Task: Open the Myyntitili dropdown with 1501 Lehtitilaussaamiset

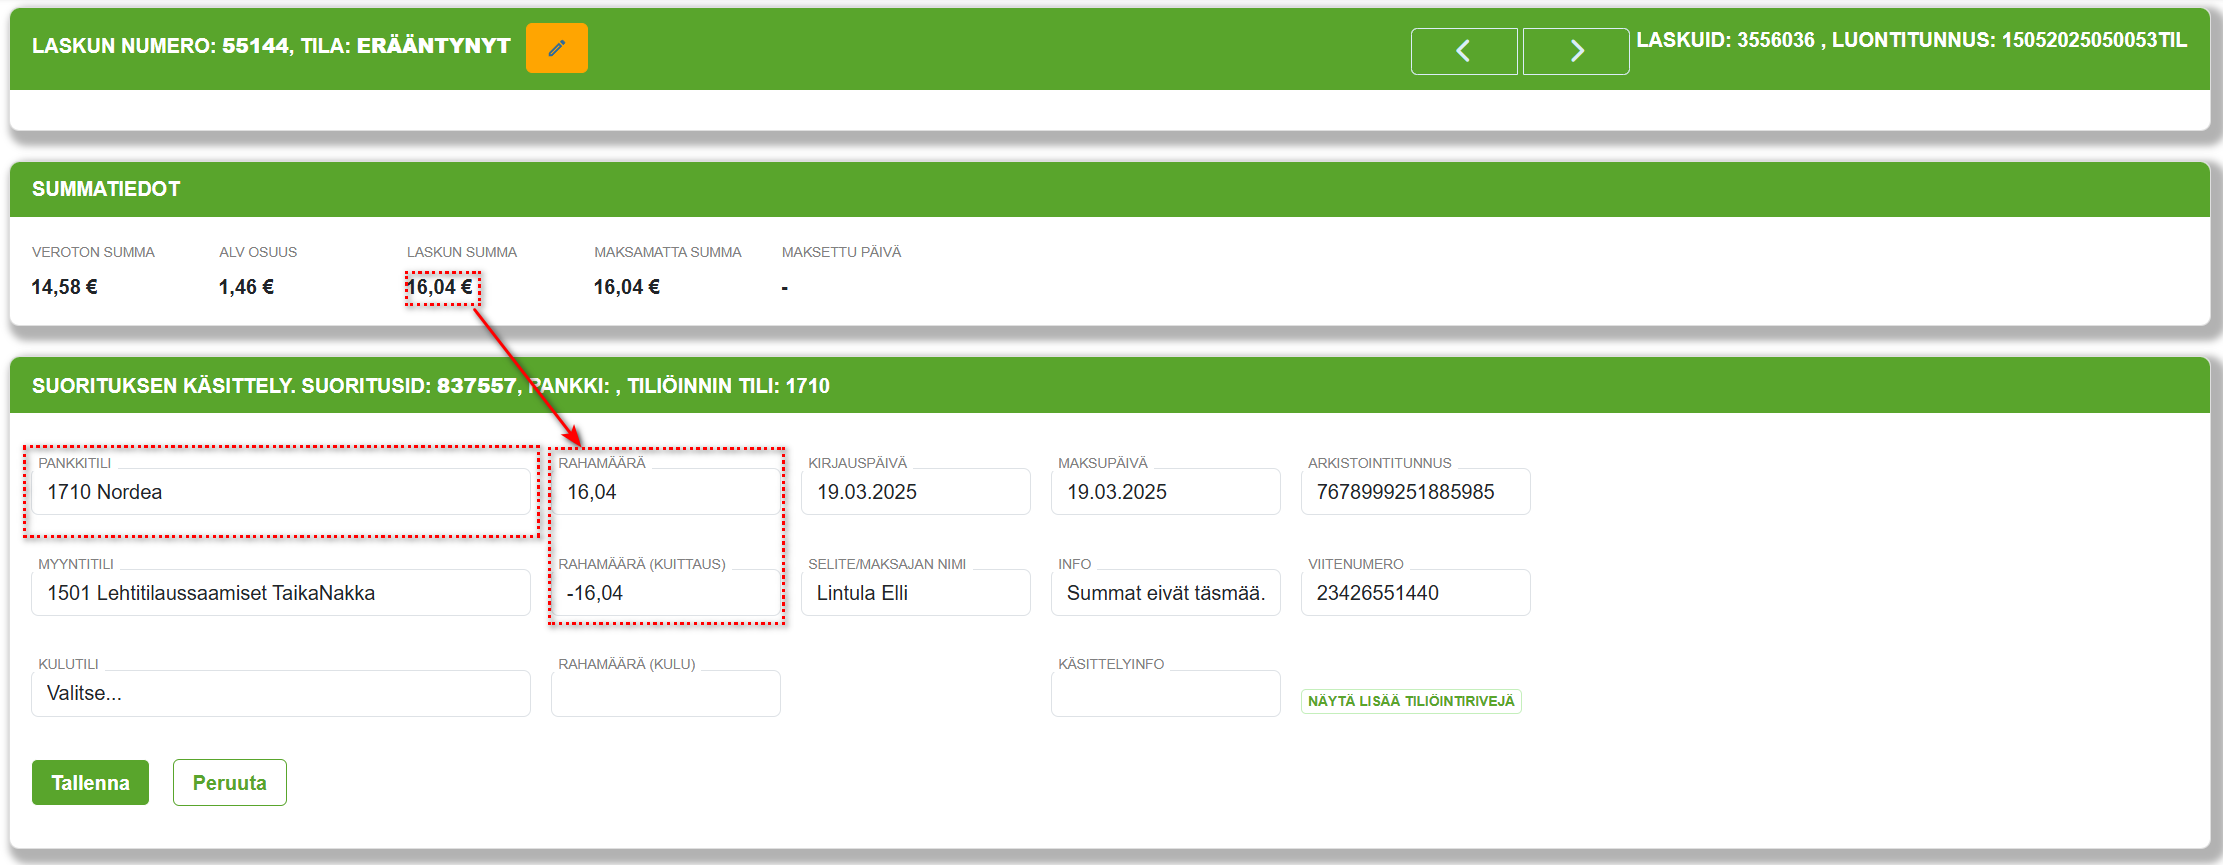Action: tap(281, 593)
